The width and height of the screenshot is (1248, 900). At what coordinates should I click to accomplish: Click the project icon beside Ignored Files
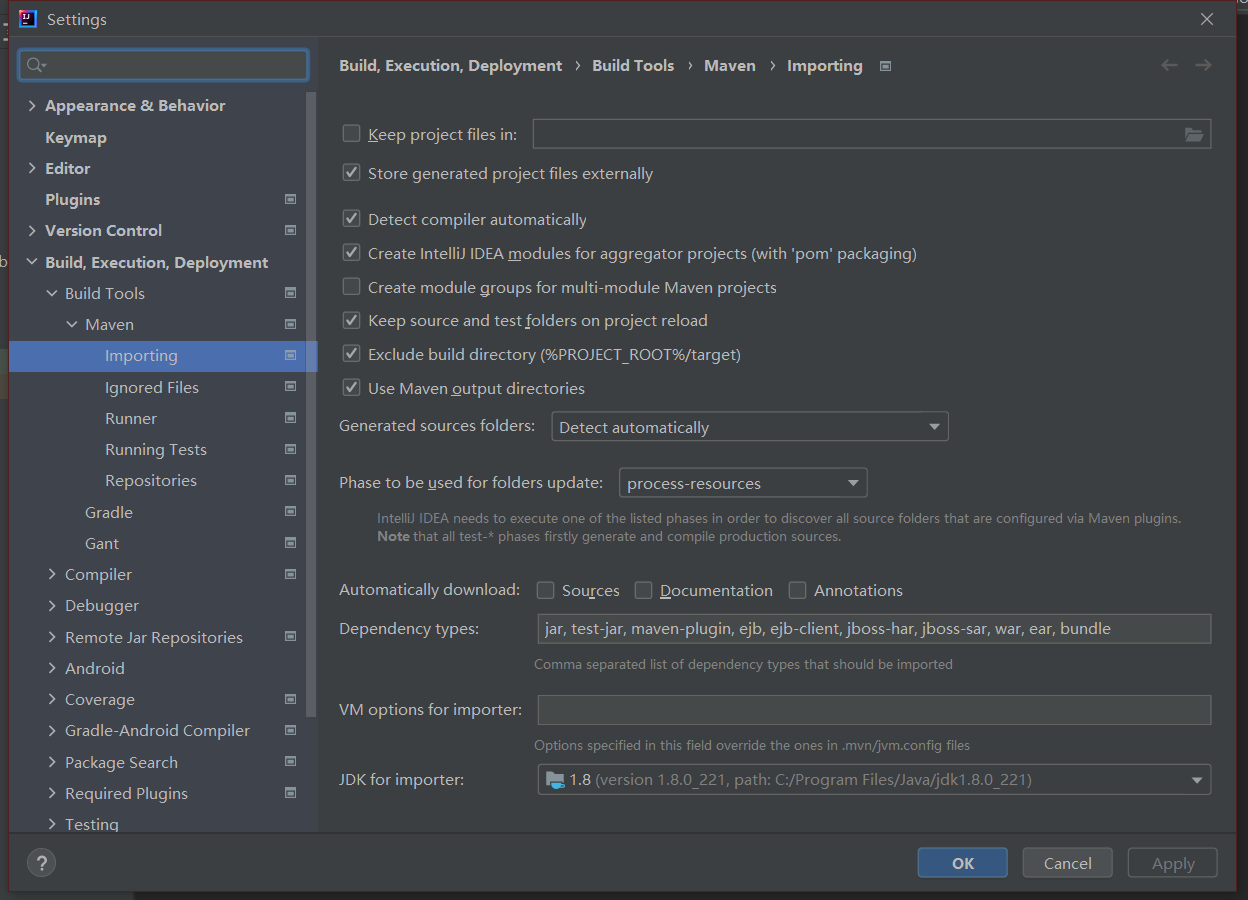[x=290, y=387]
